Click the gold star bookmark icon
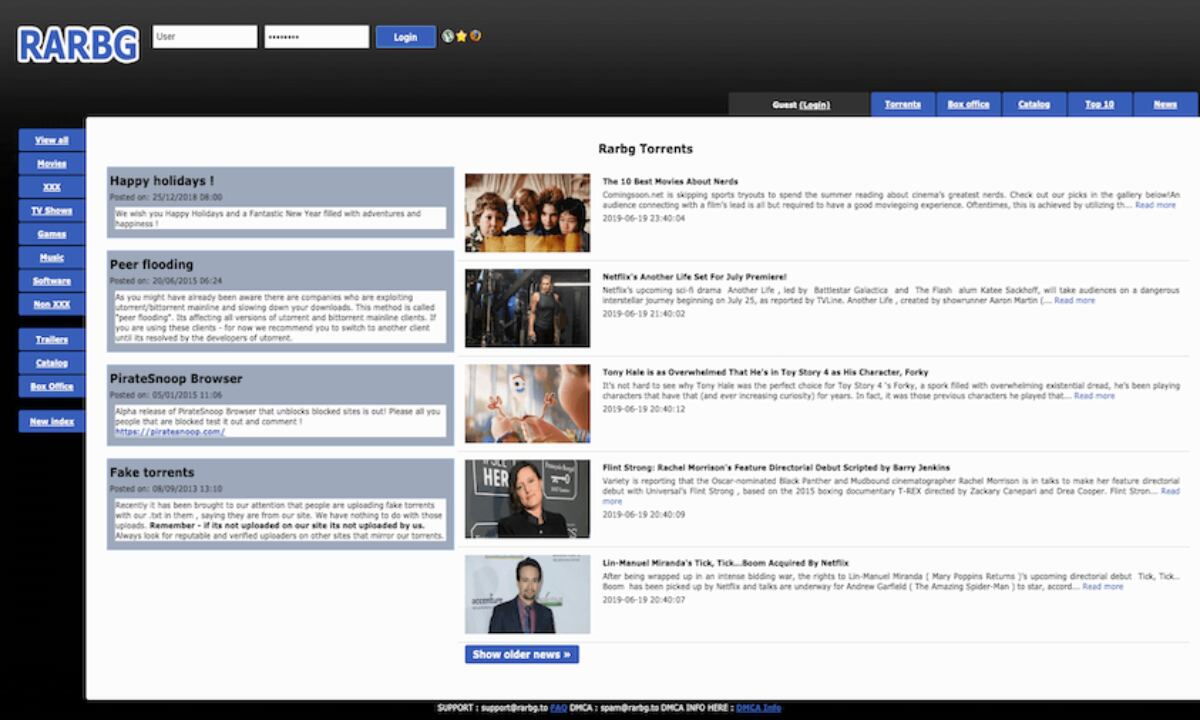Screen dimensions: 1200x720 tap(461, 37)
